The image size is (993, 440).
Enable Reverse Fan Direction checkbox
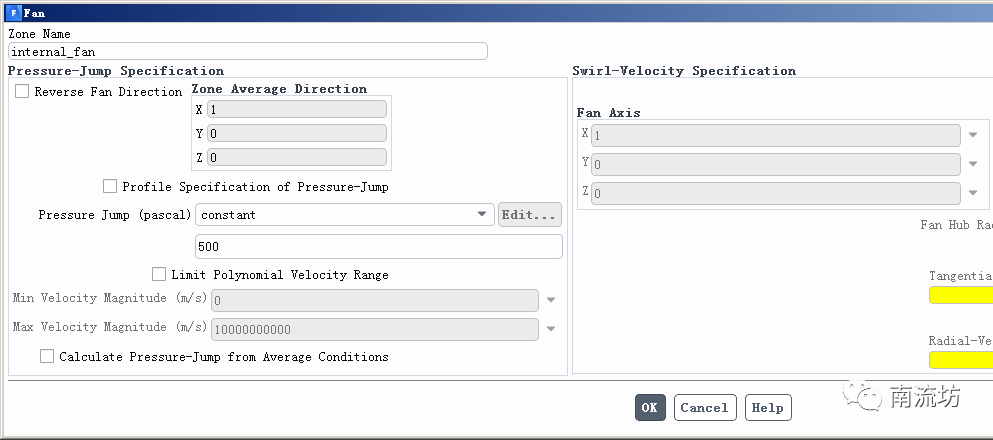coord(23,92)
